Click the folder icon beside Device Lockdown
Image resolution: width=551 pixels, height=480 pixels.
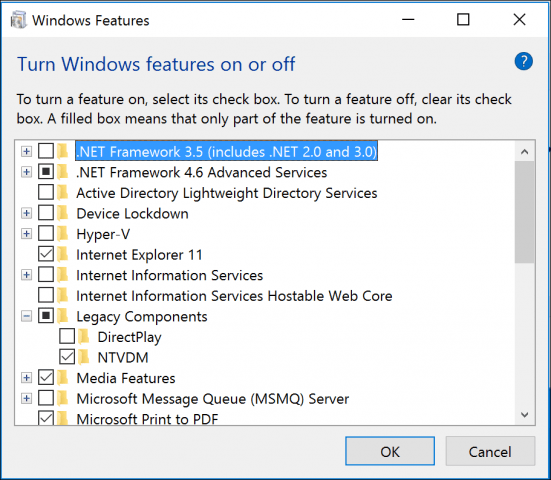click(63, 213)
